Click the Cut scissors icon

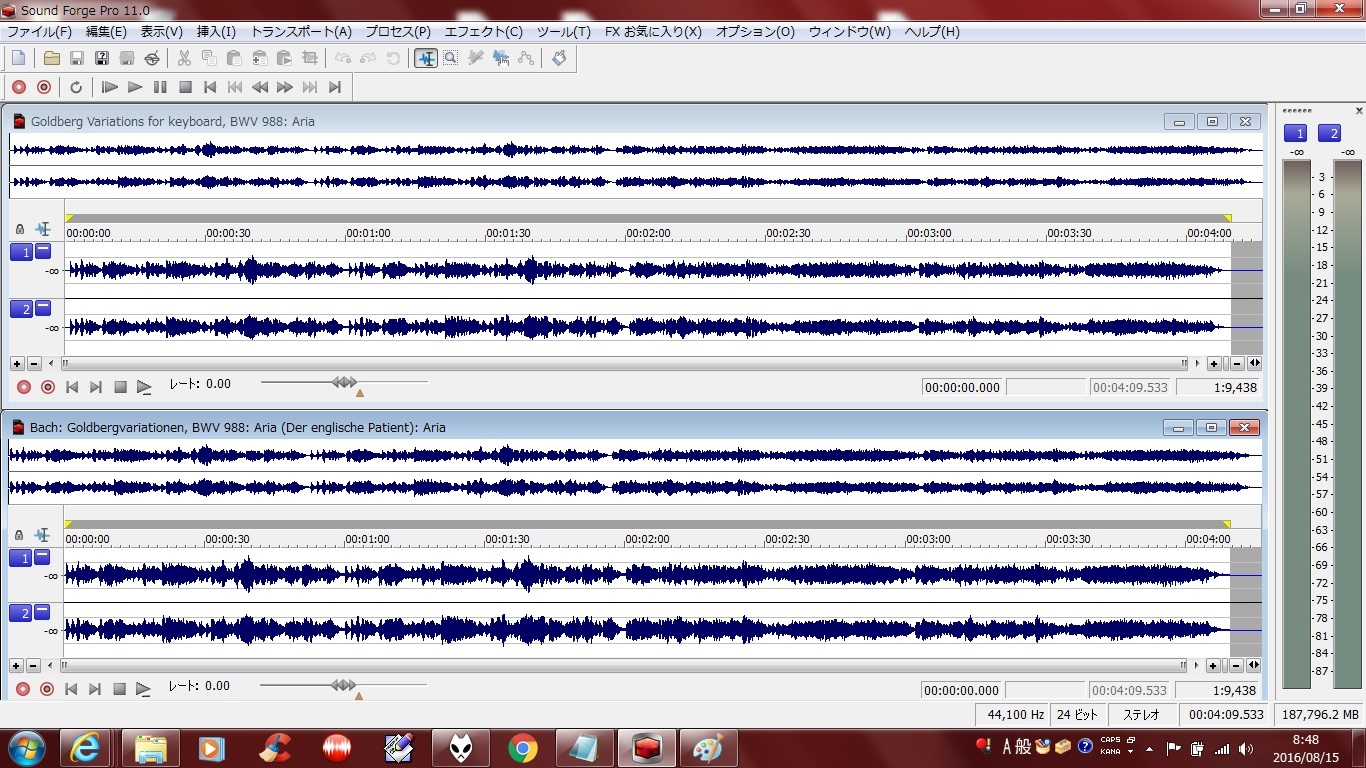pos(184,58)
